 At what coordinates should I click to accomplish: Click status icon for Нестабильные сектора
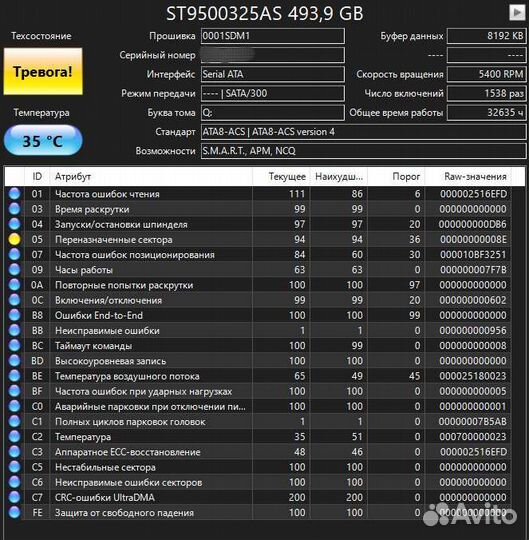coord(14,467)
